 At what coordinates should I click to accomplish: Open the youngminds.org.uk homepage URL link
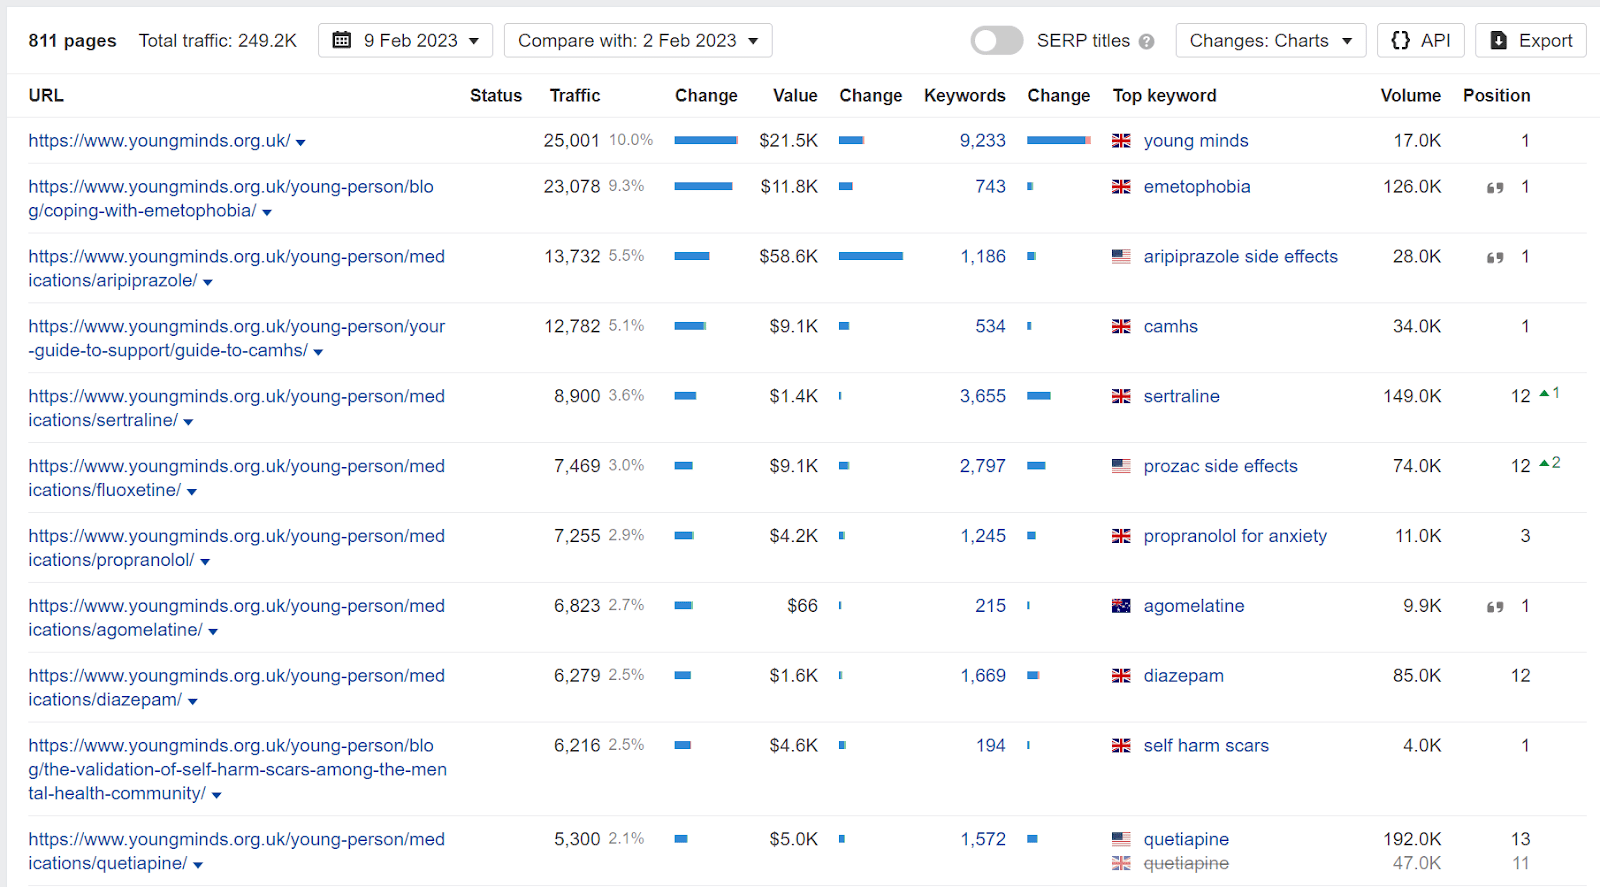(159, 141)
